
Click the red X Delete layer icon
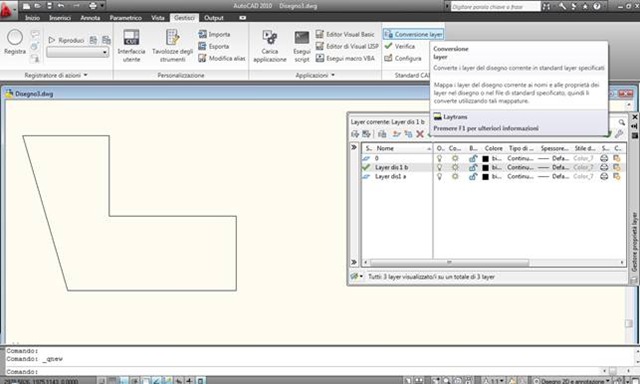[x=420, y=134]
